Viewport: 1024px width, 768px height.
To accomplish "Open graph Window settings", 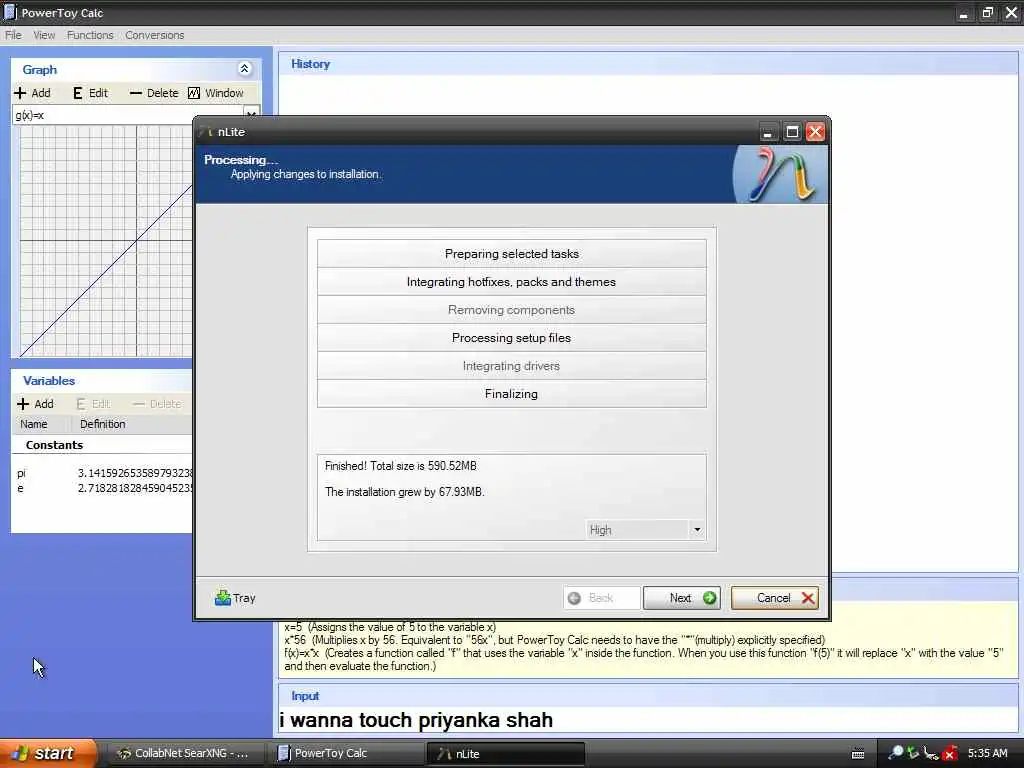I will [216, 93].
